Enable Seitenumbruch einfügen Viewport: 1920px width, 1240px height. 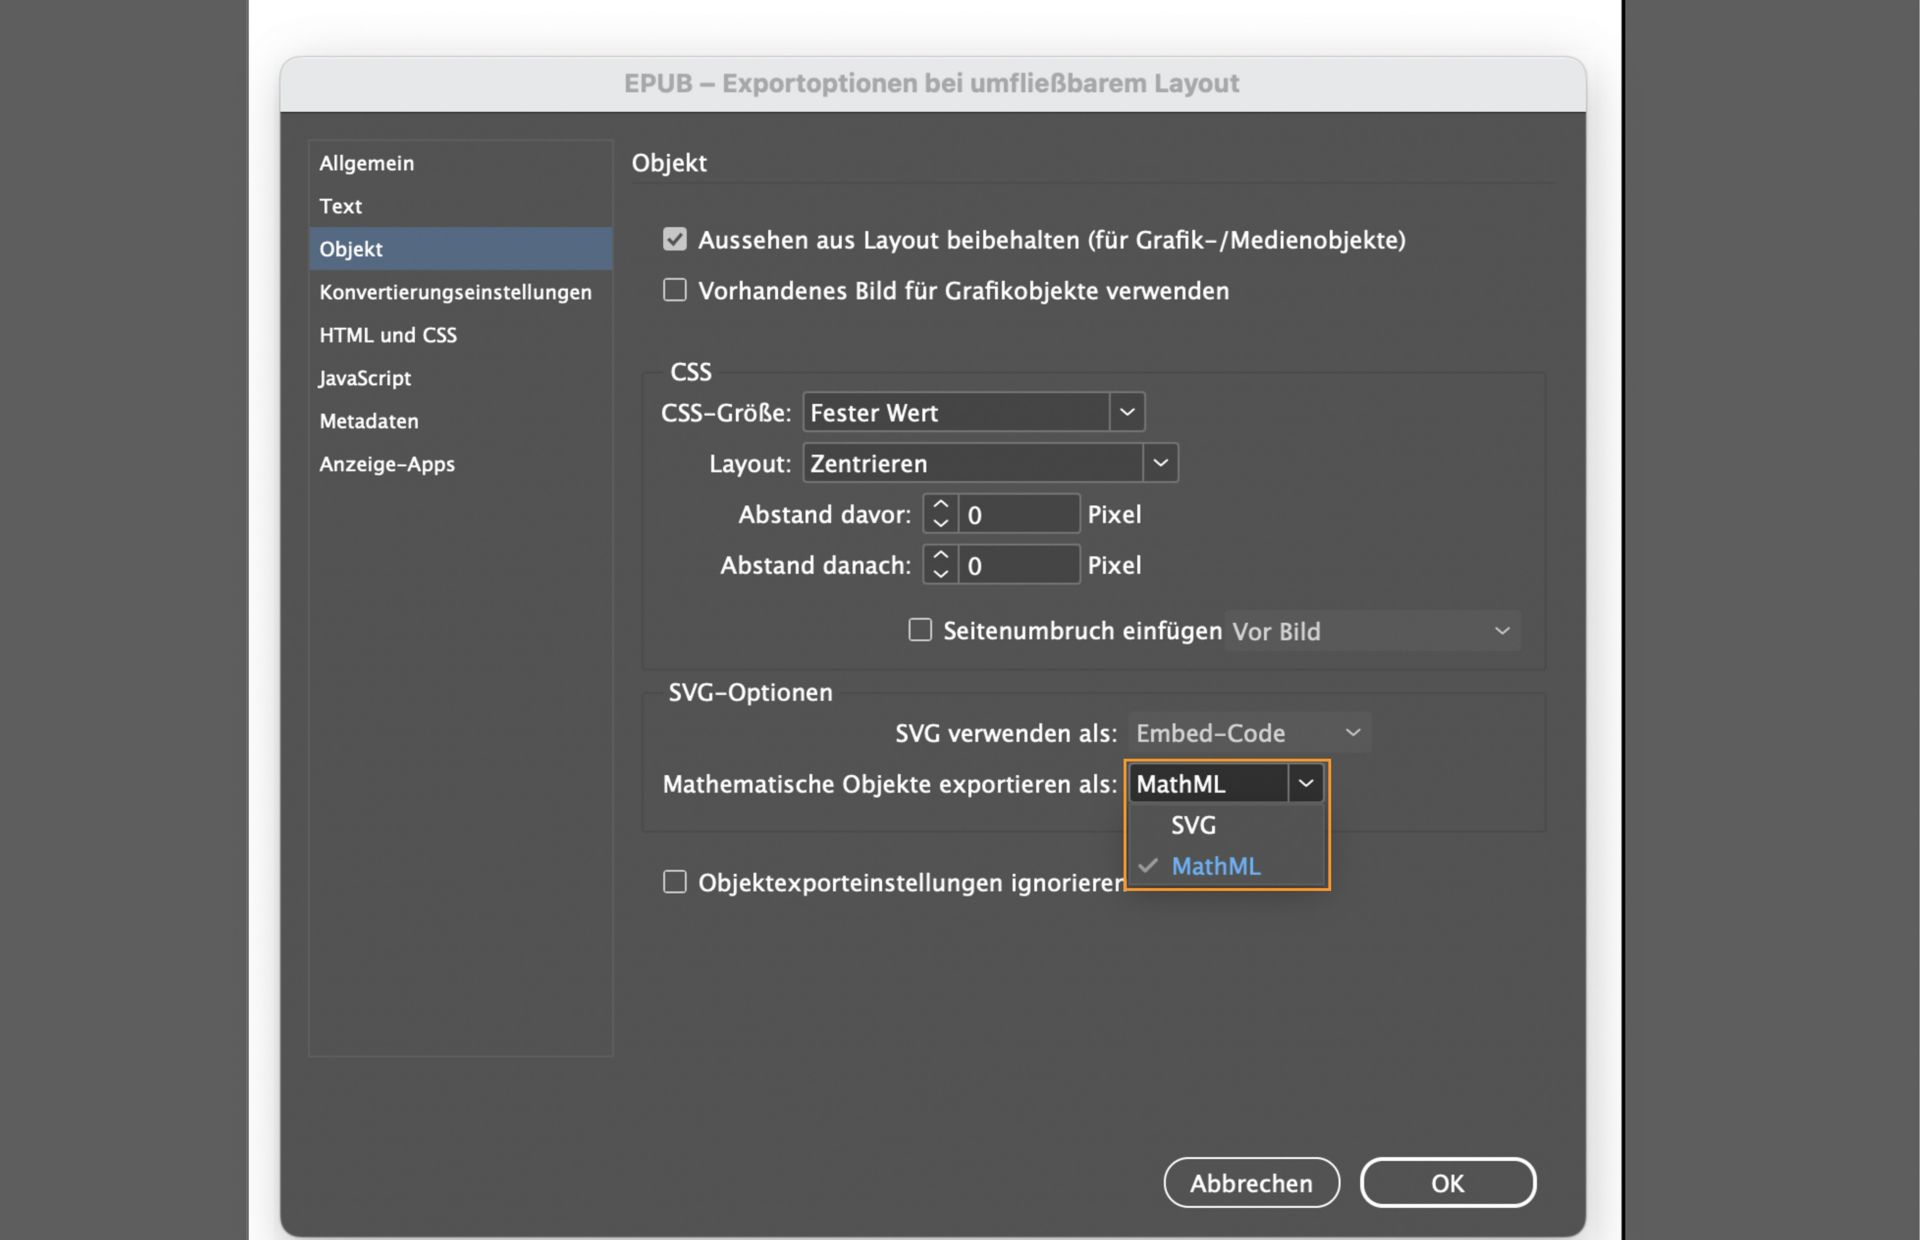[919, 629]
